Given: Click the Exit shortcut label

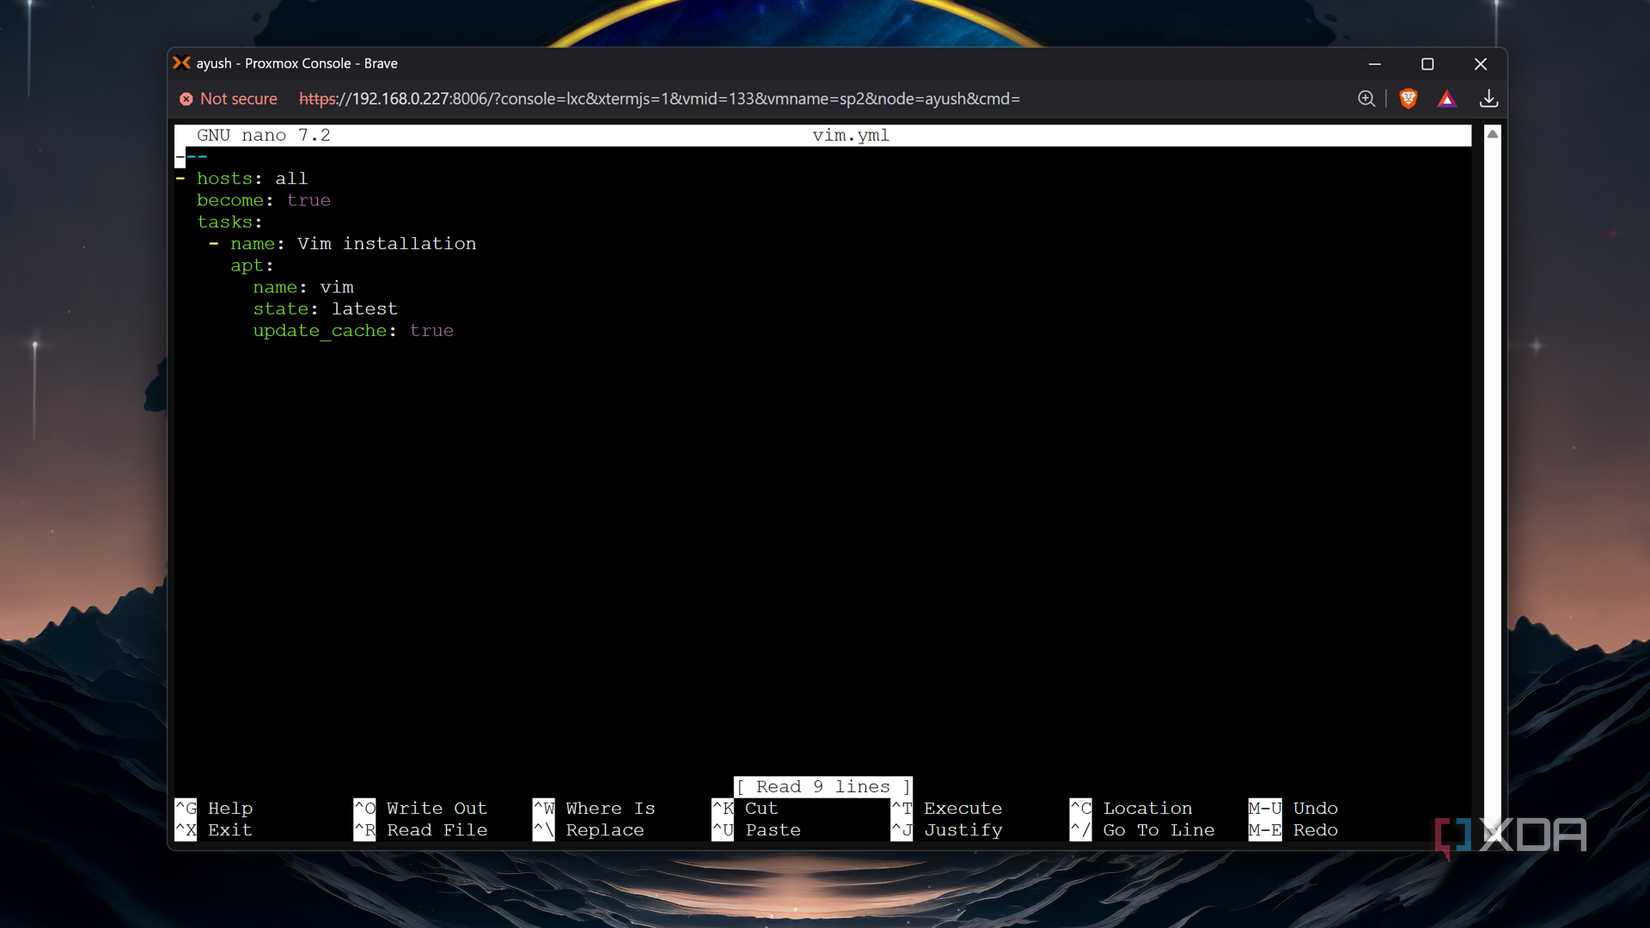Looking at the screenshot, I should tap(230, 830).
